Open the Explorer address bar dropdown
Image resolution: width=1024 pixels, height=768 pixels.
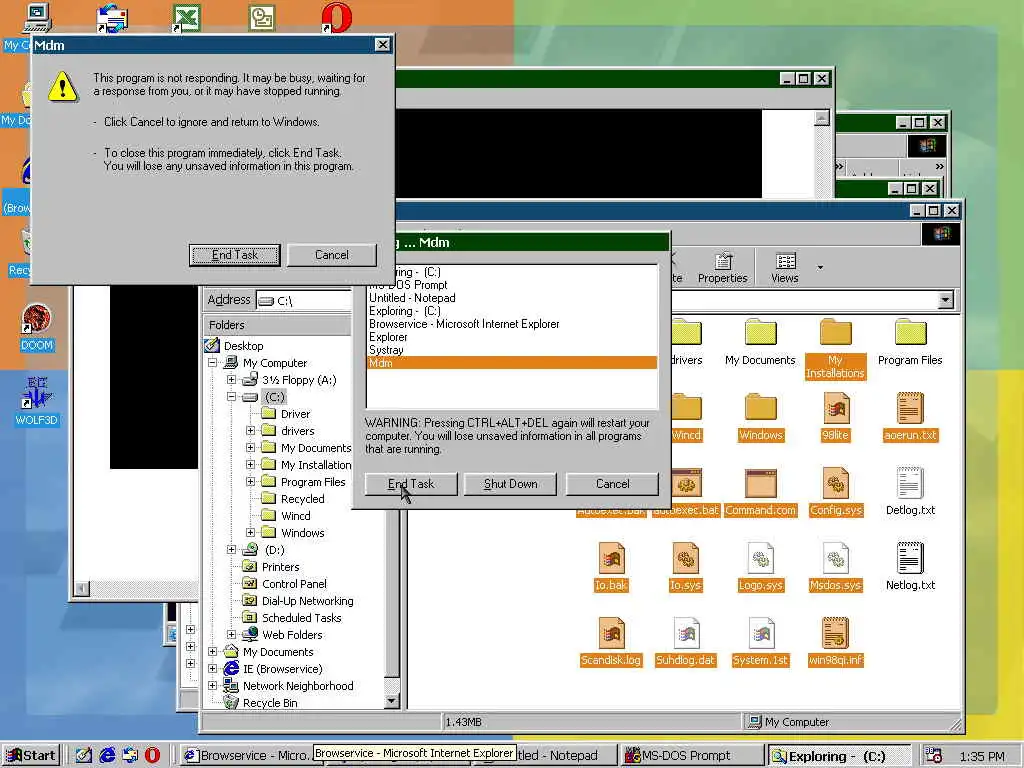pyautogui.click(x=945, y=300)
